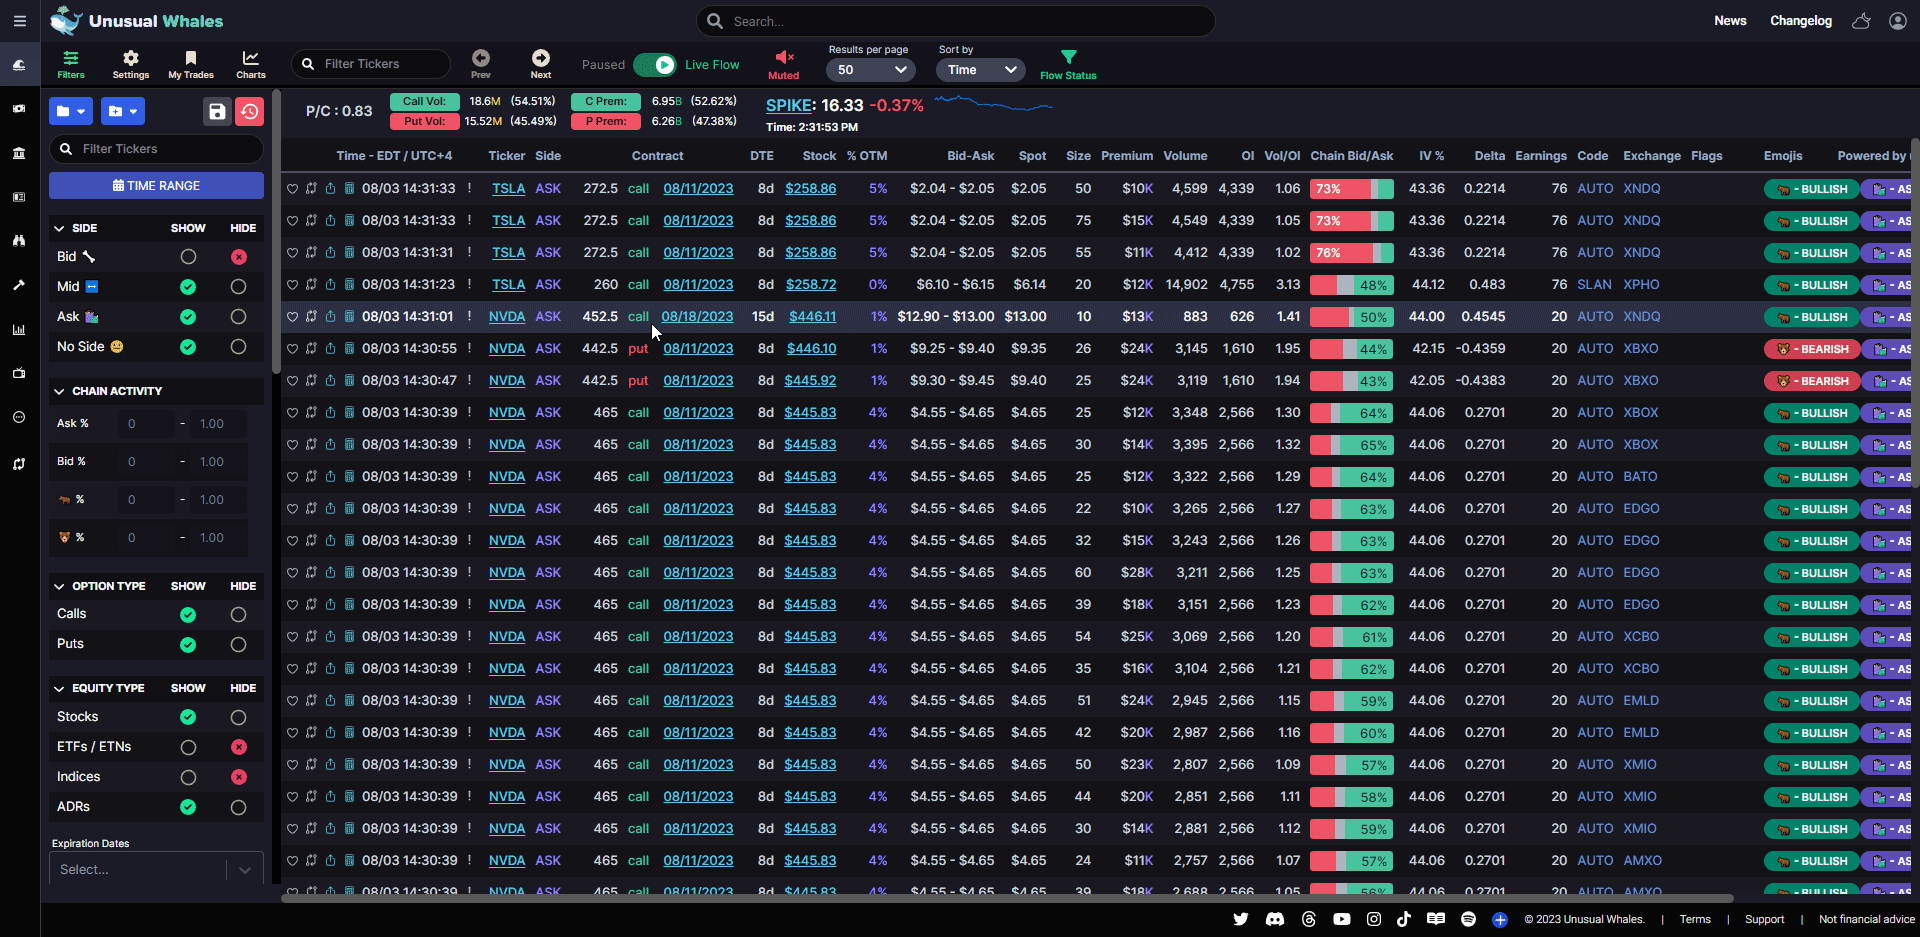The height and width of the screenshot is (937, 1920).
Task: Select Hide for ADRs
Action: tap(238, 807)
